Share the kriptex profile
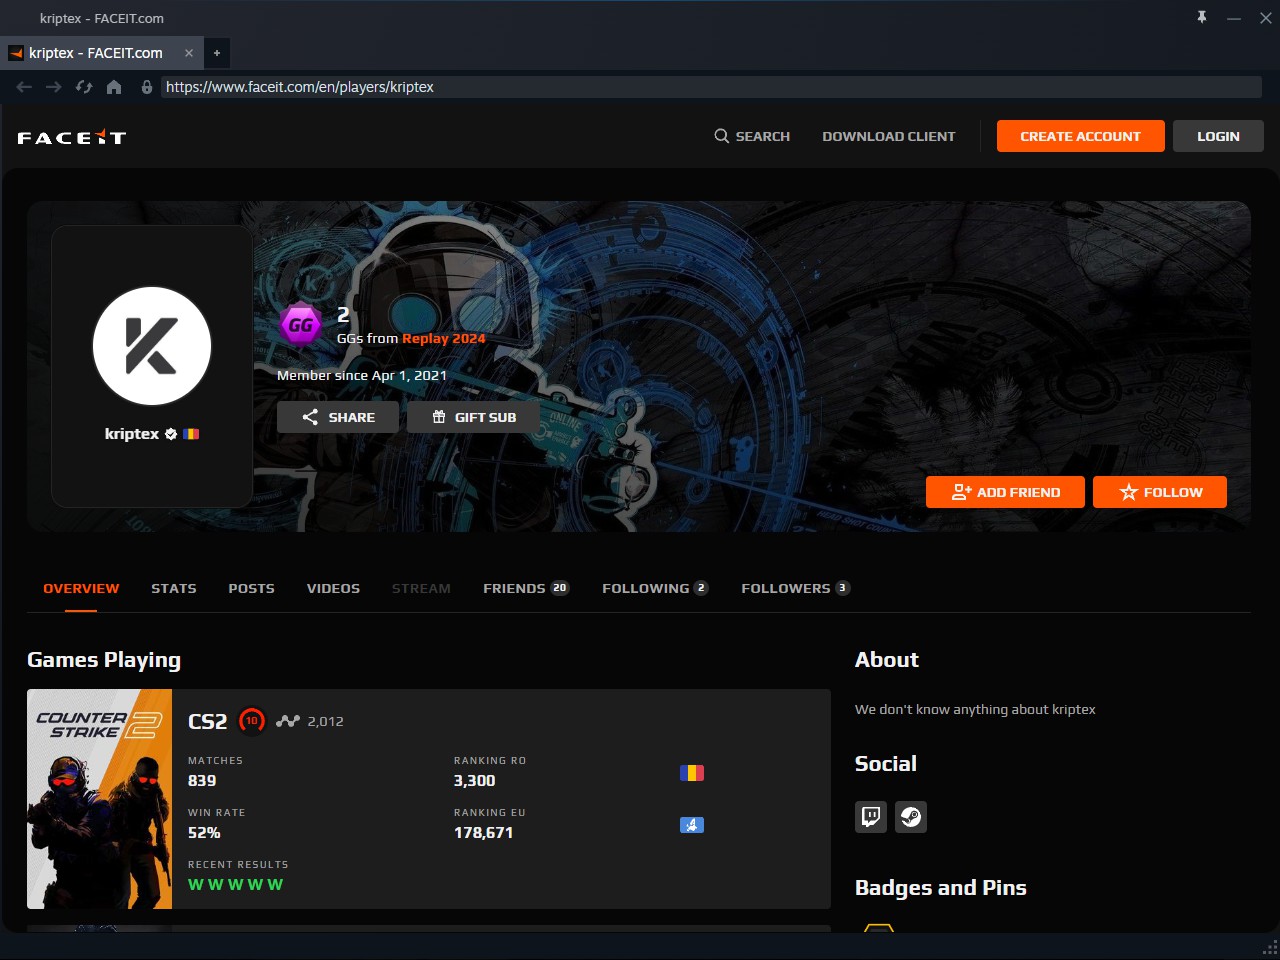This screenshot has width=1280, height=960. click(338, 417)
